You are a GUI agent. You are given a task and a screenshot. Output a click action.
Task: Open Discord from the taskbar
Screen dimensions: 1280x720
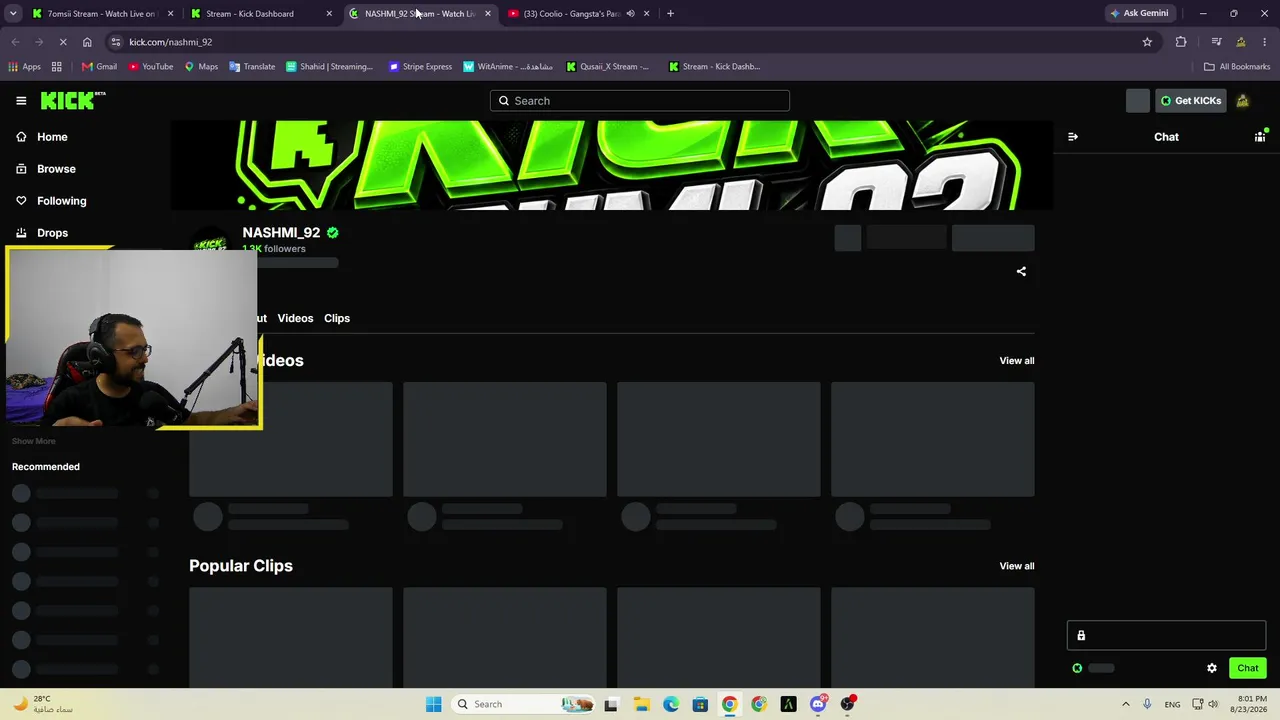coord(818,704)
